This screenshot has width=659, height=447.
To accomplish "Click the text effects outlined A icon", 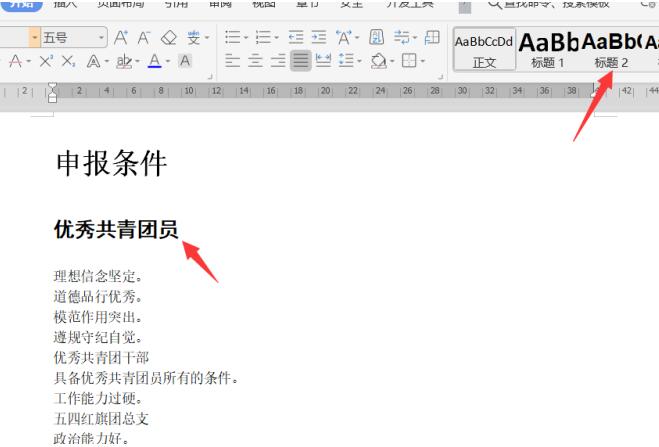I will [x=93, y=61].
